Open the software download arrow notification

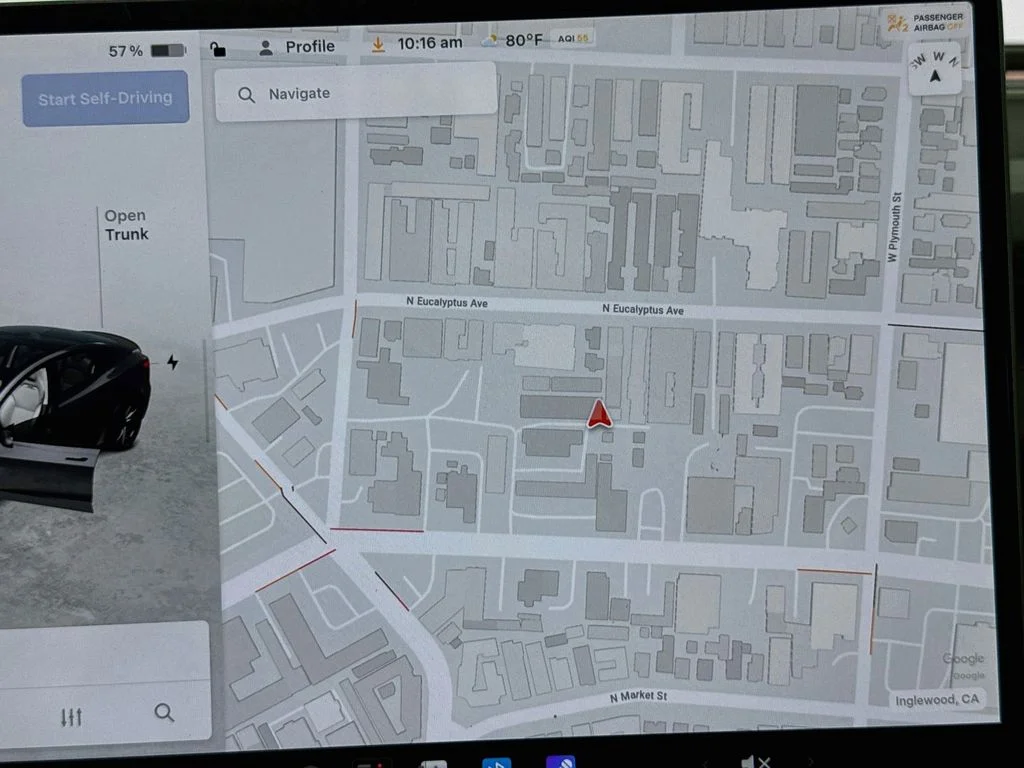point(377,44)
